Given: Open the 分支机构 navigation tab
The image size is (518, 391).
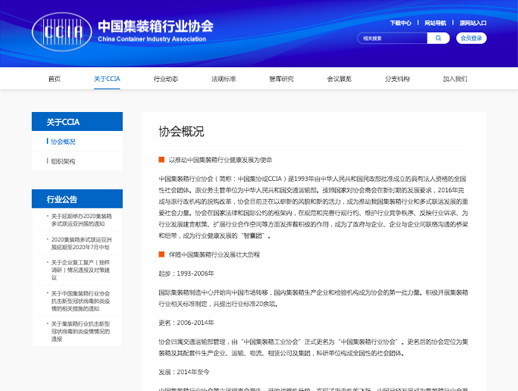Looking at the screenshot, I should click(x=397, y=79).
